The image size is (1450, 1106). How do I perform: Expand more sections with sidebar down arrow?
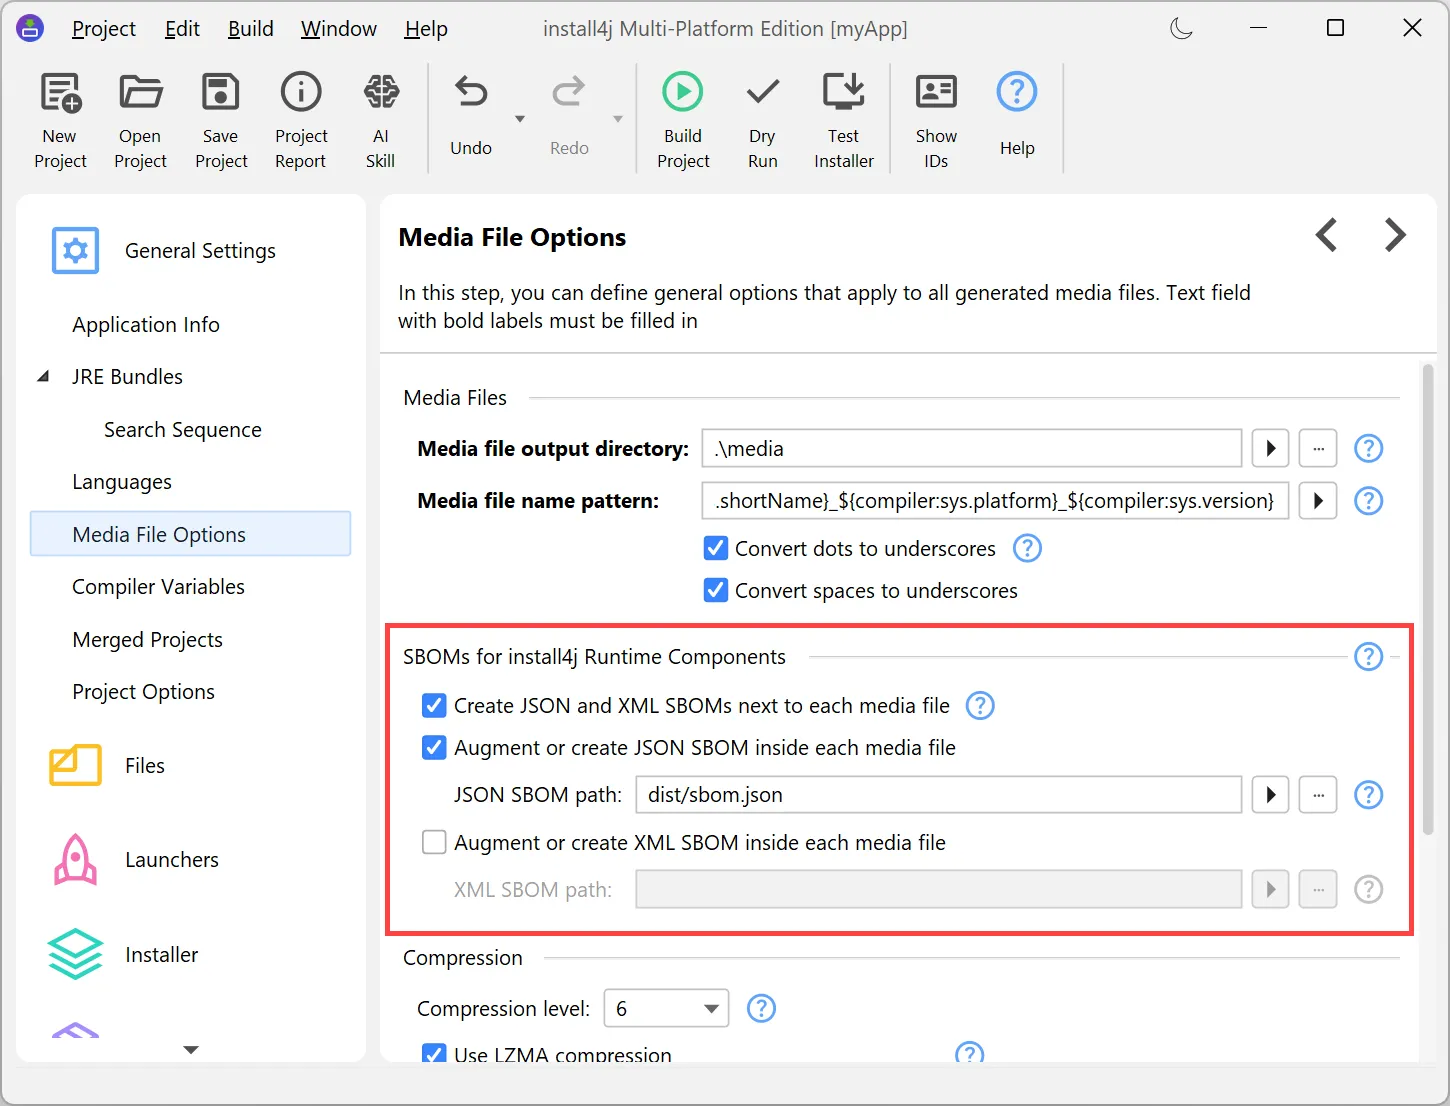(191, 1050)
